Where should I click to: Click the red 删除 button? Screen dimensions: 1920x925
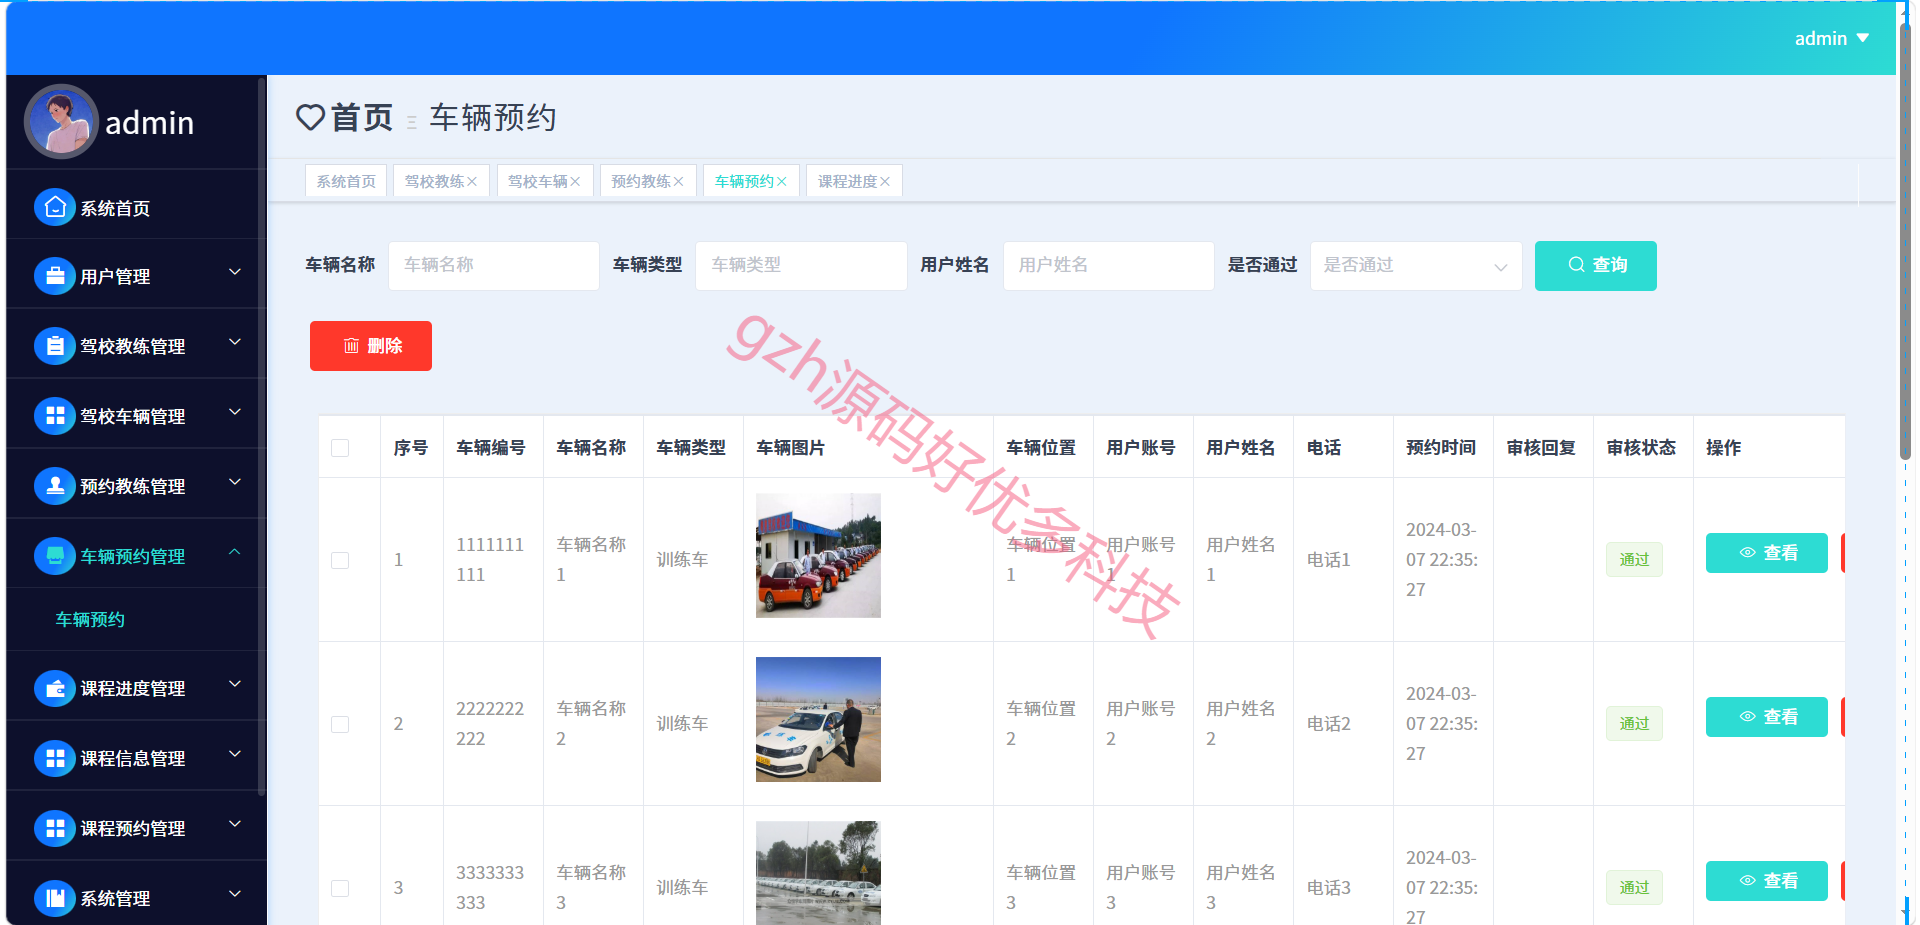coord(371,346)
